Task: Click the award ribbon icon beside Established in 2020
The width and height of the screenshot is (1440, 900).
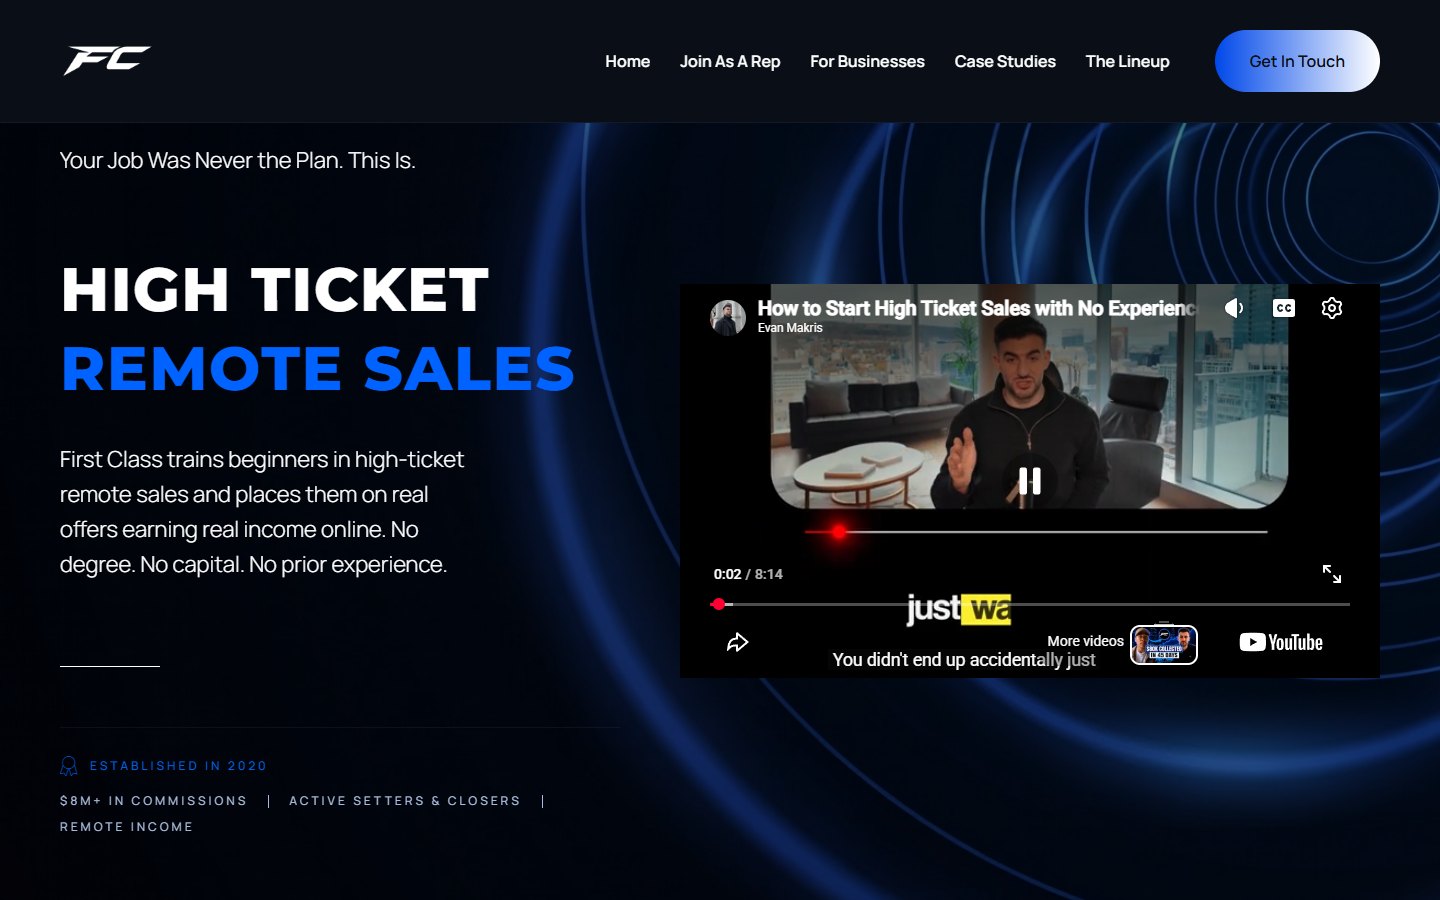Action: coord(69,766)
